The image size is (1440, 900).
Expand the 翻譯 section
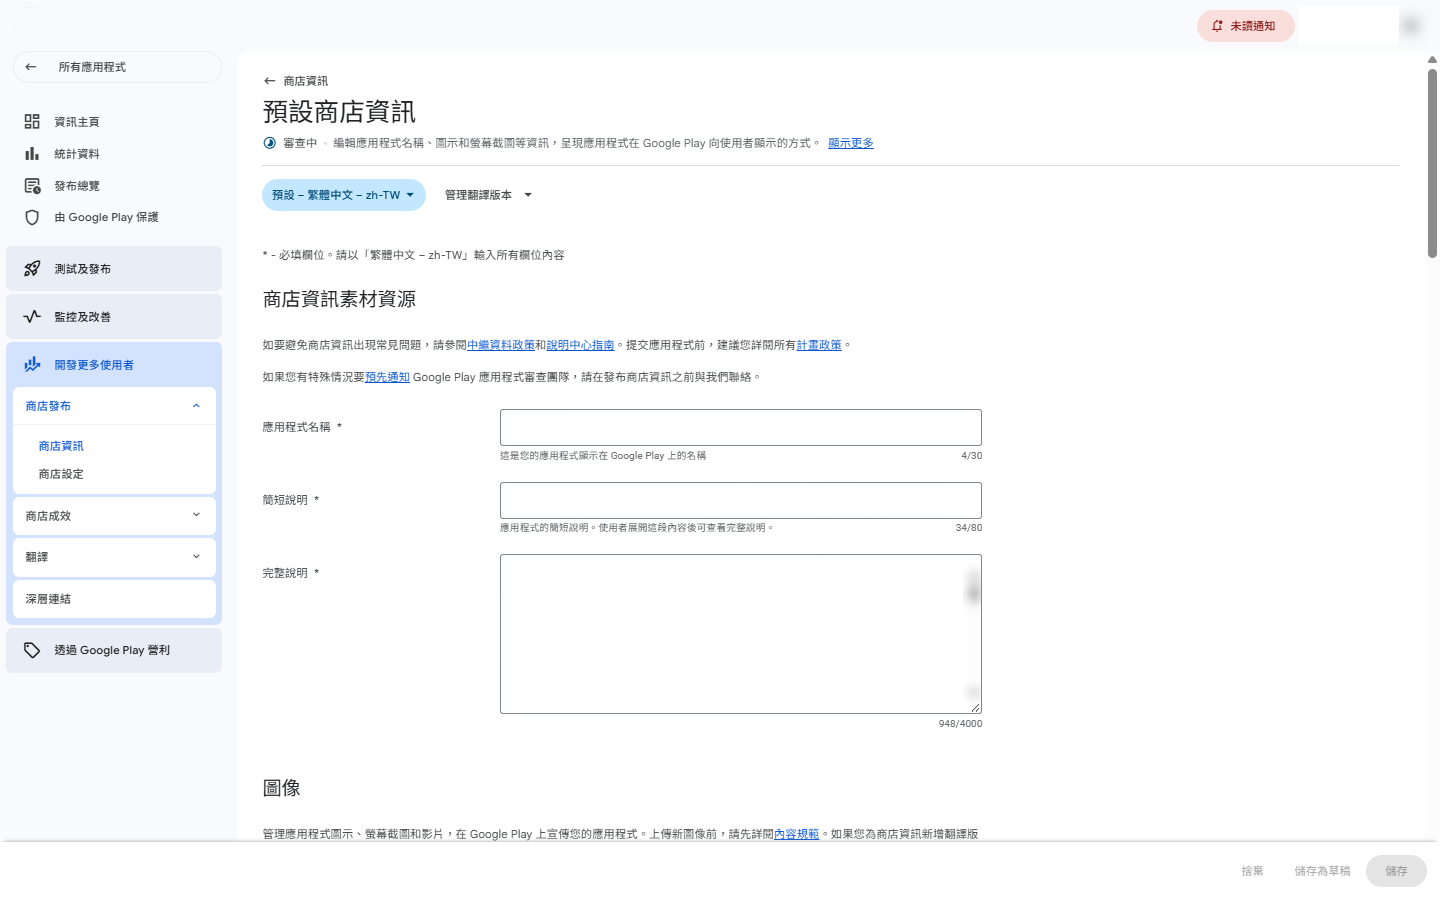tap(115, 557)
